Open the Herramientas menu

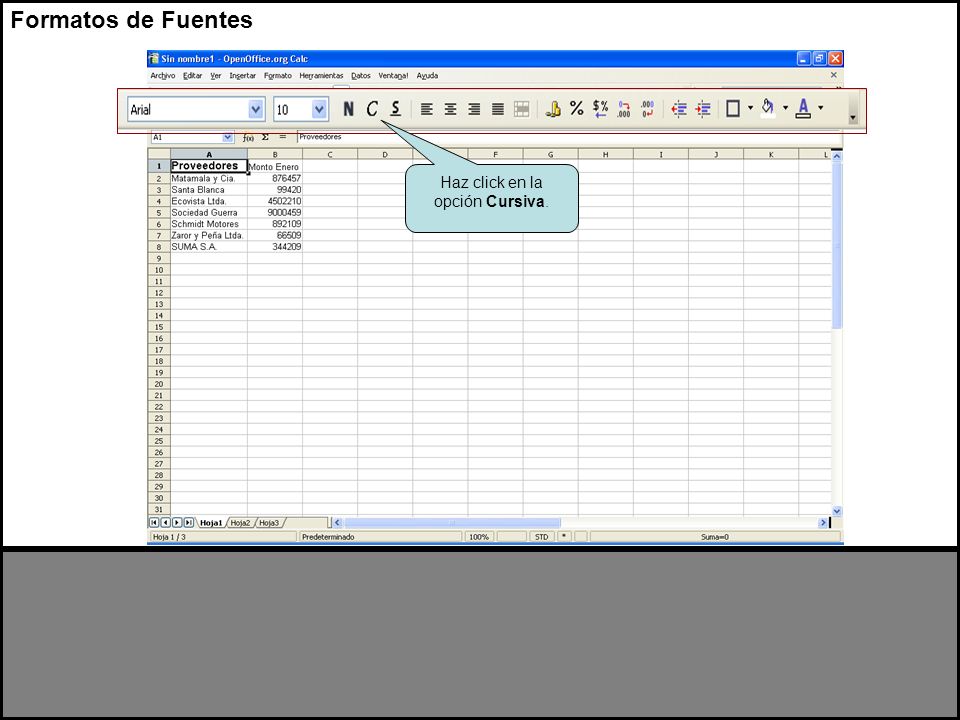(321, 76)
